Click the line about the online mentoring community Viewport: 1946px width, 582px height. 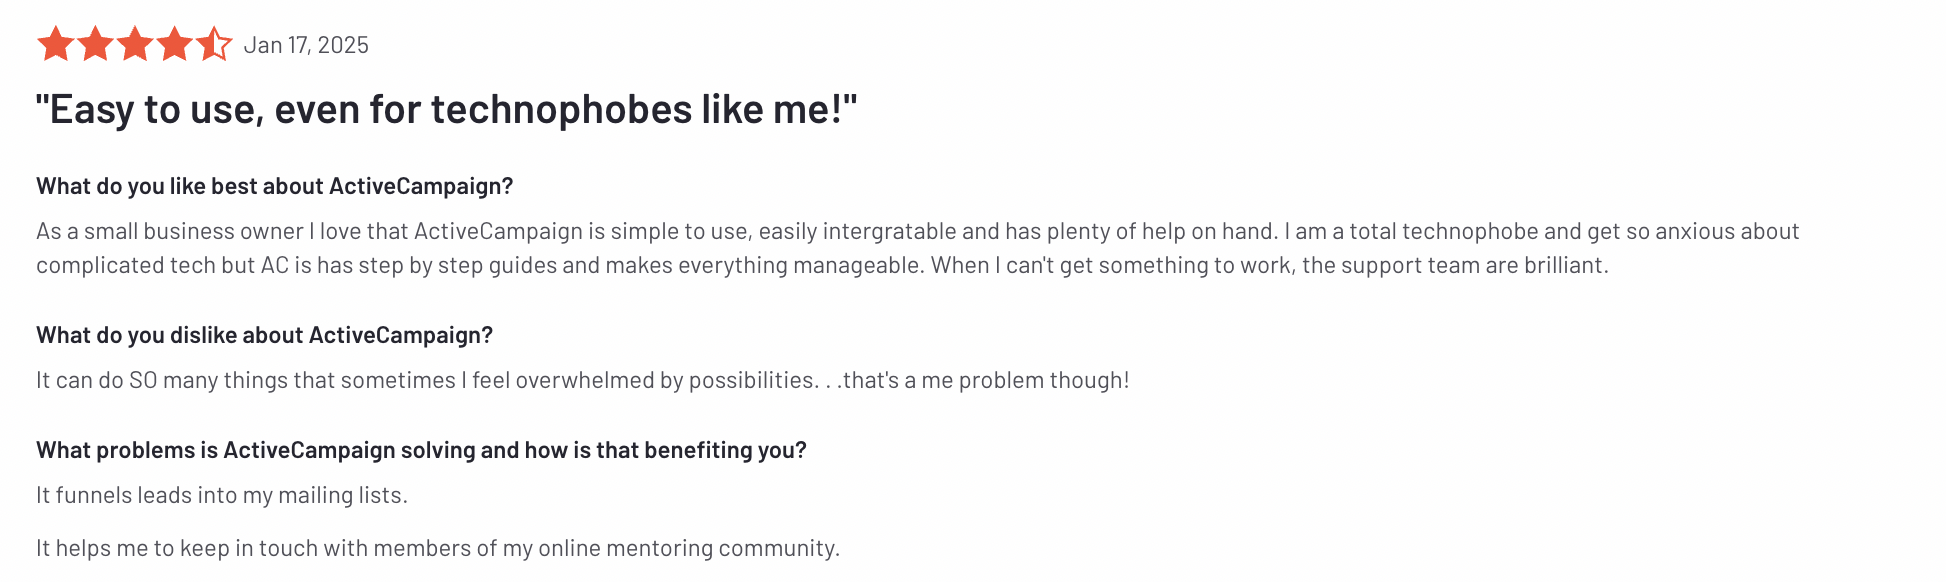click(438, 548)
